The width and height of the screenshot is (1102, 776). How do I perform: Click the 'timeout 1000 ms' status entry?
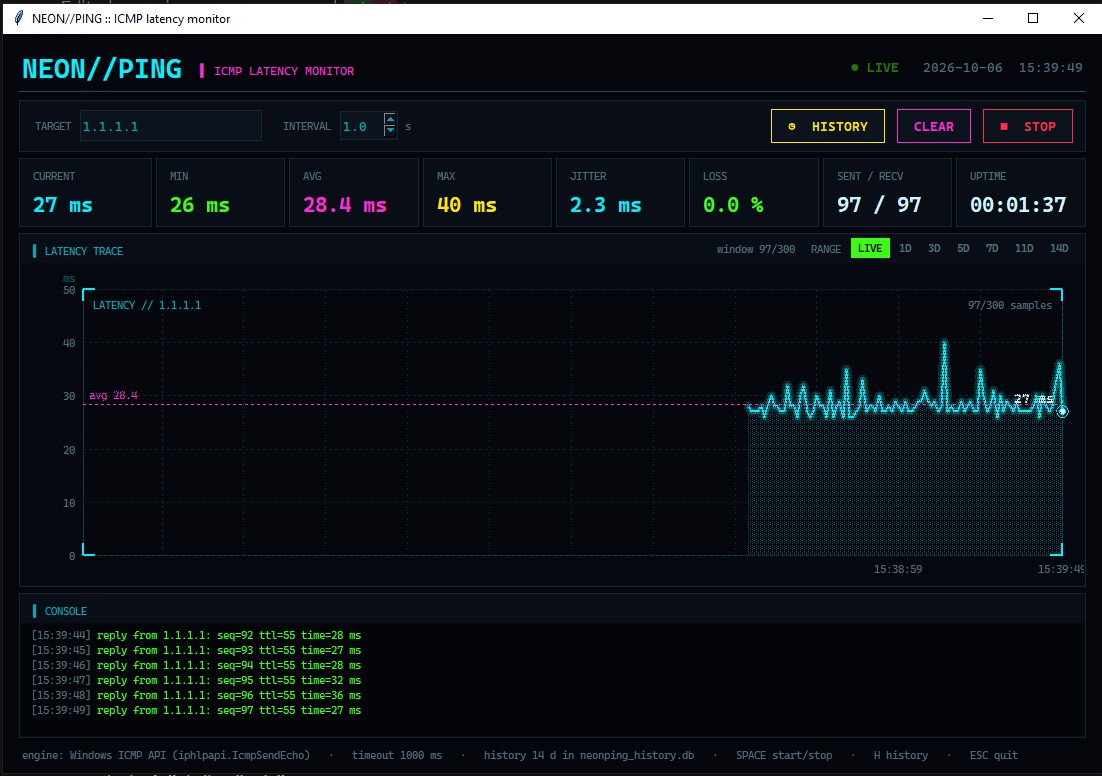tap(397, 755)
